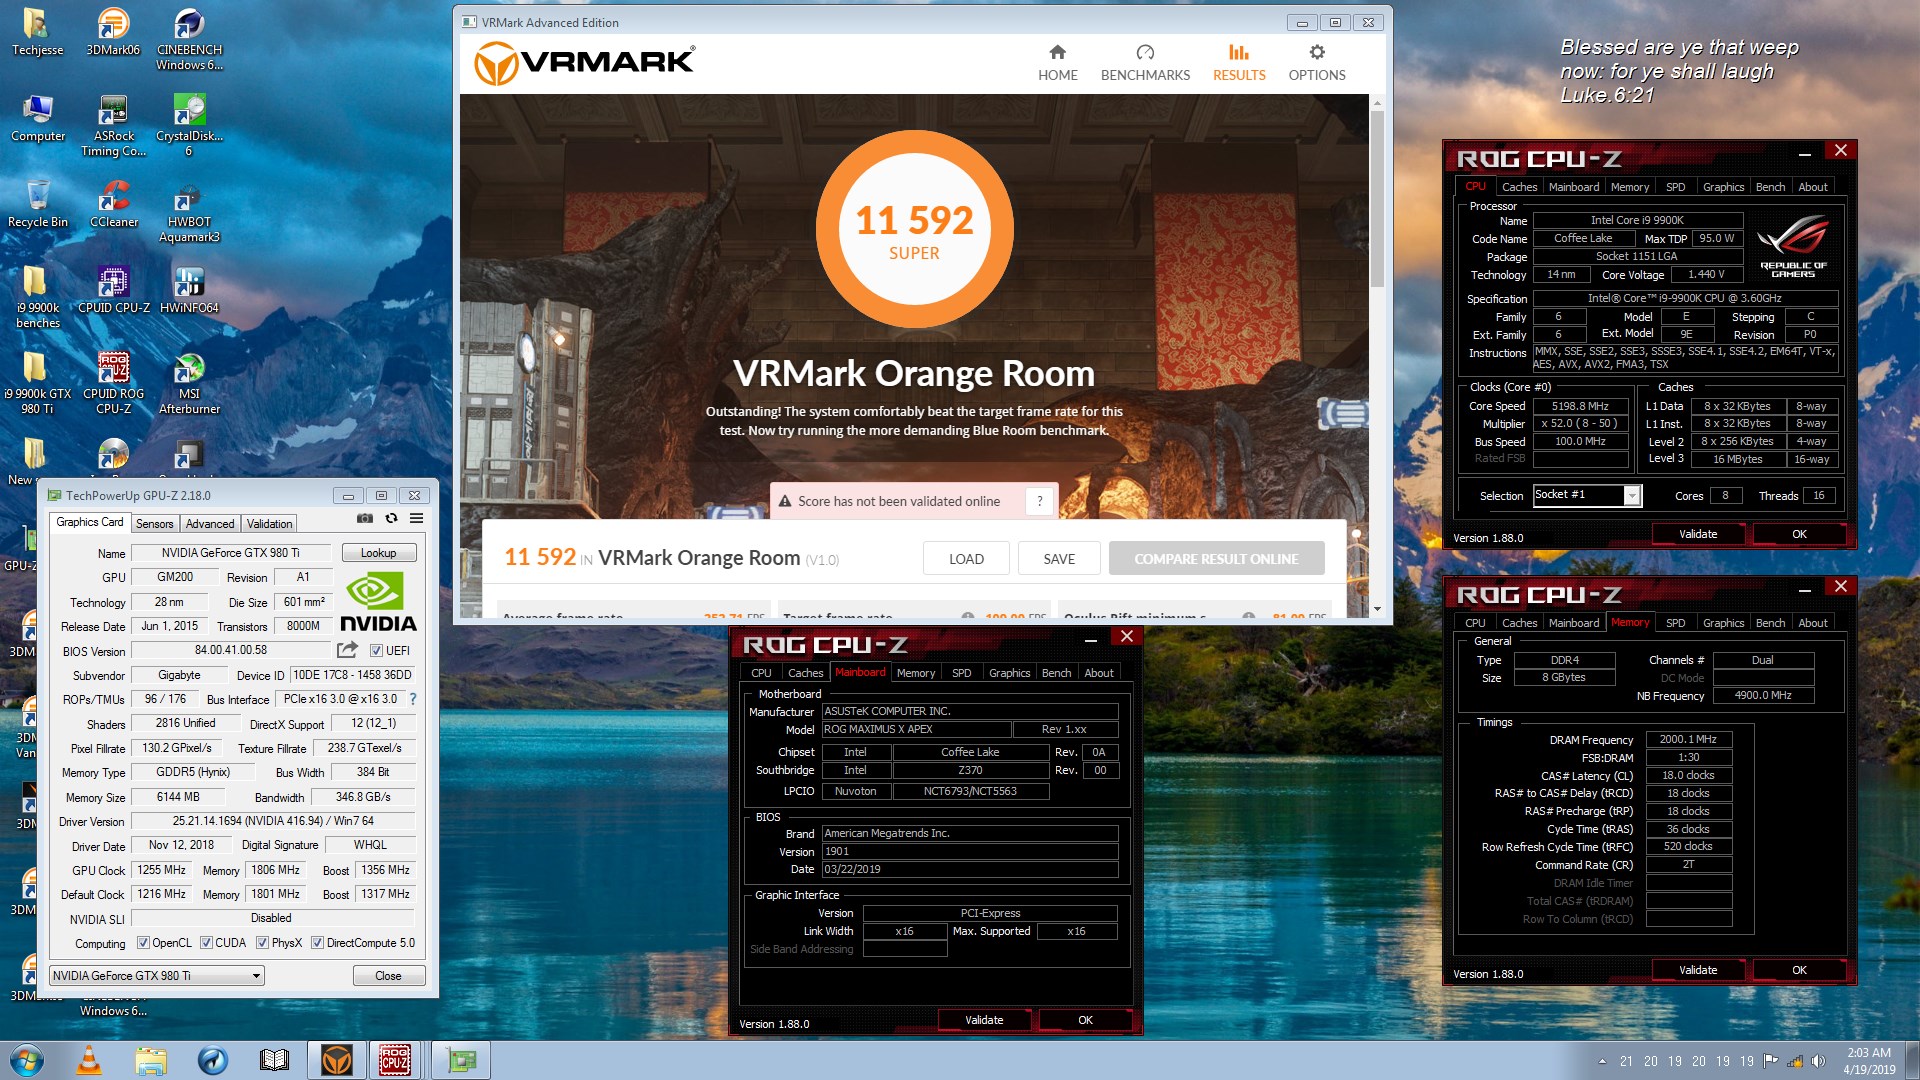
Task: Toggle the OpenCL checkbox in GPU-Z
Action: [x=143, y=943]
